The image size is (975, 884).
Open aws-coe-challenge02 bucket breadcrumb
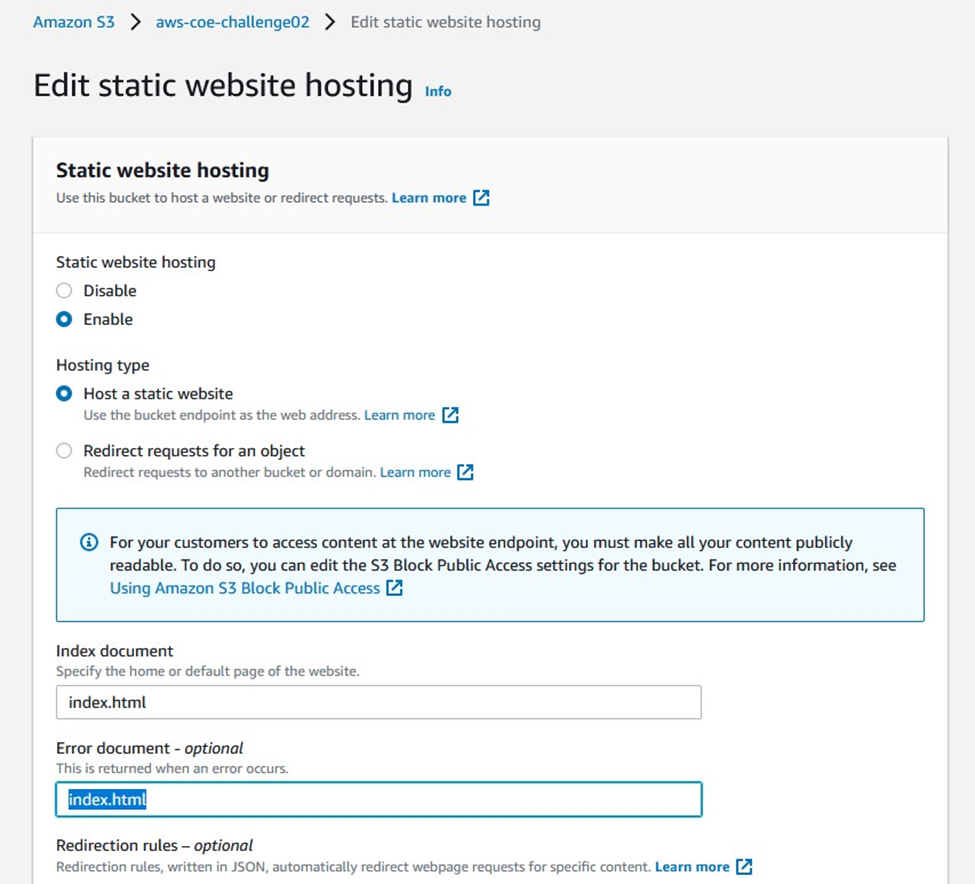coord(233,22)
